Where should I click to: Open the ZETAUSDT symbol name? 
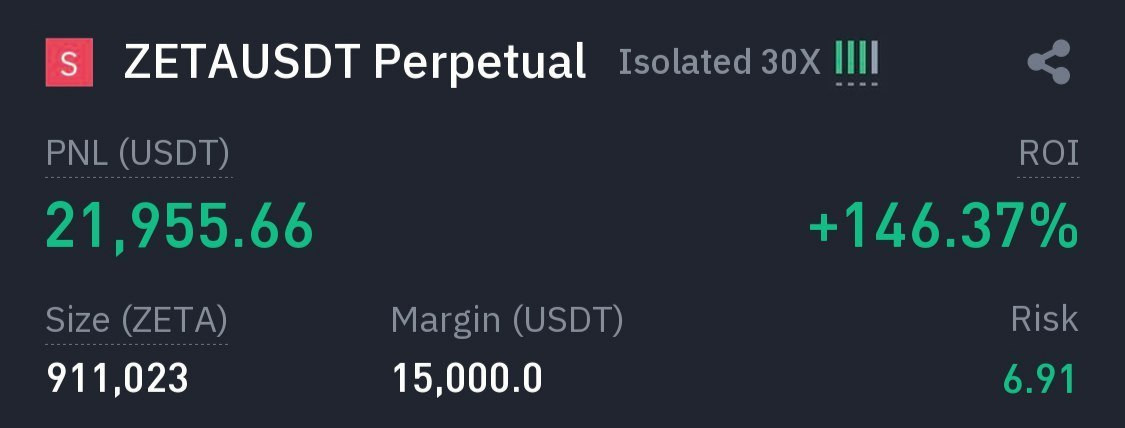(241, 62)
